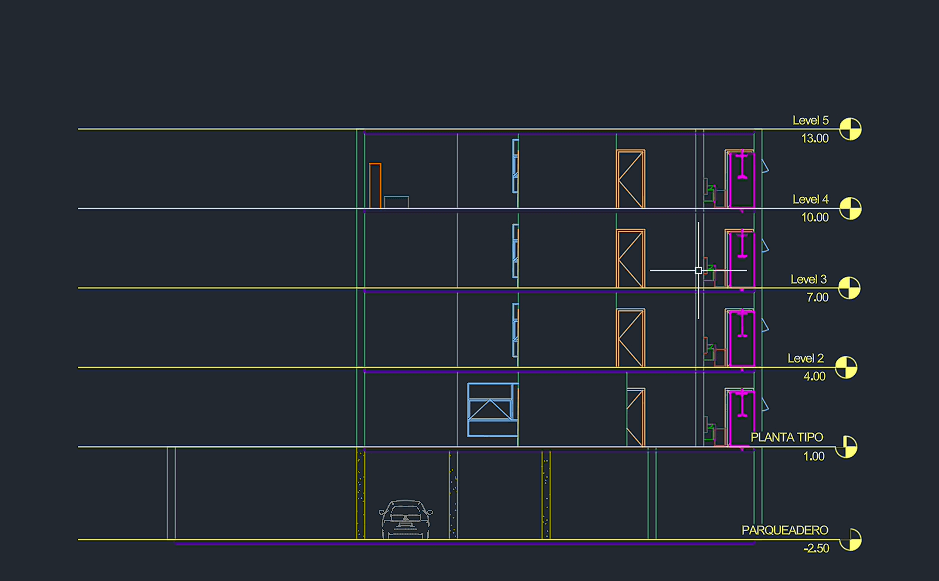Viewport: 939px width, 581px height.
Task: Pick the Level 3 elevation datum marker
Action: [848, 288]
